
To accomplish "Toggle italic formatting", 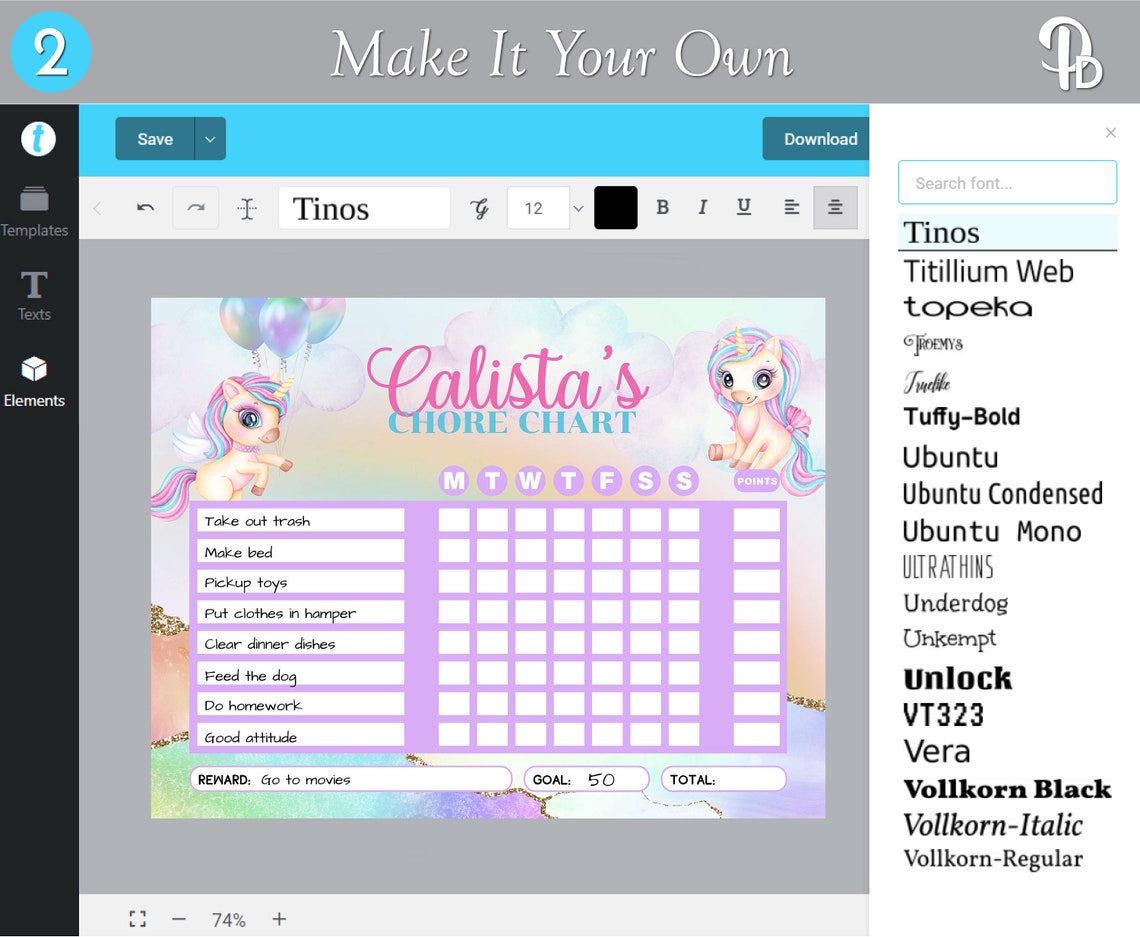I will [703, 207].
